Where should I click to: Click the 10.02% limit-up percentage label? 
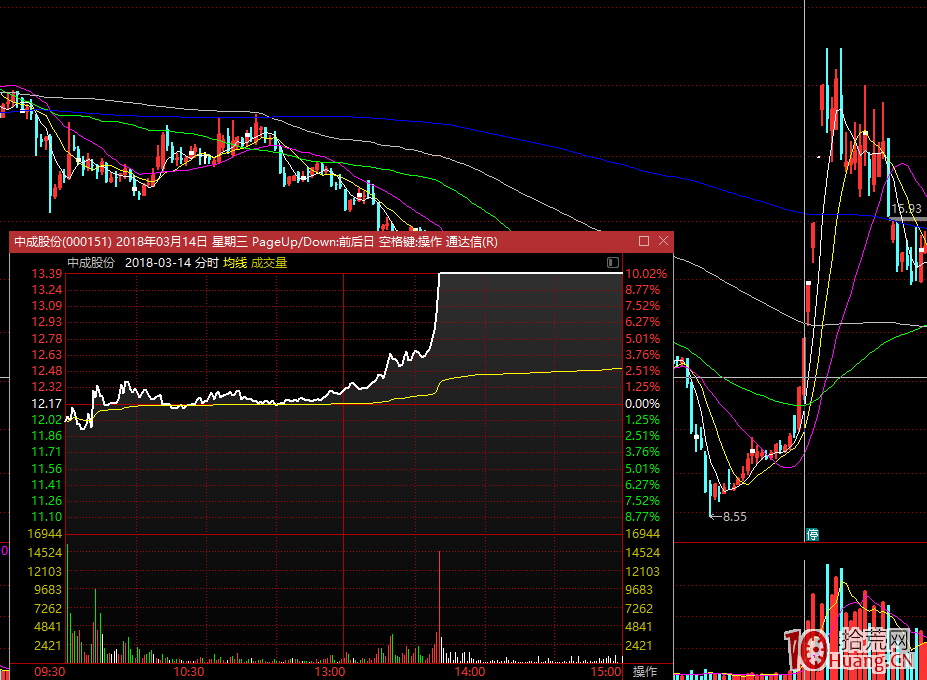tap(646, 273)
